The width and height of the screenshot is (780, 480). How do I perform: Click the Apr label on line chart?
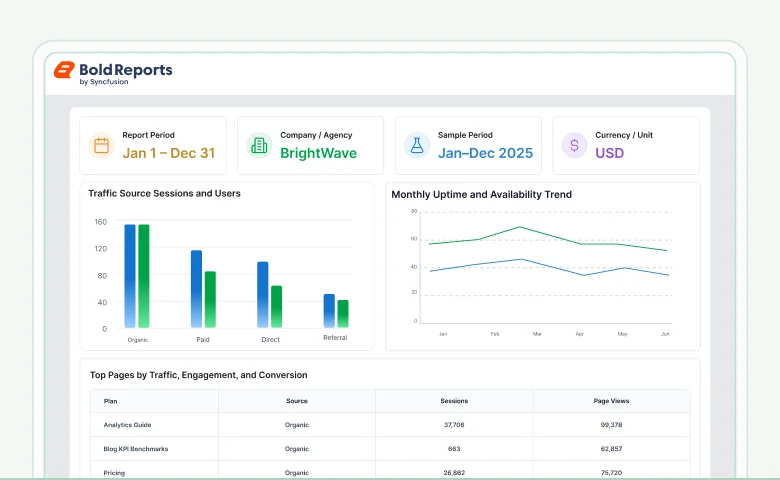point(580,334)
